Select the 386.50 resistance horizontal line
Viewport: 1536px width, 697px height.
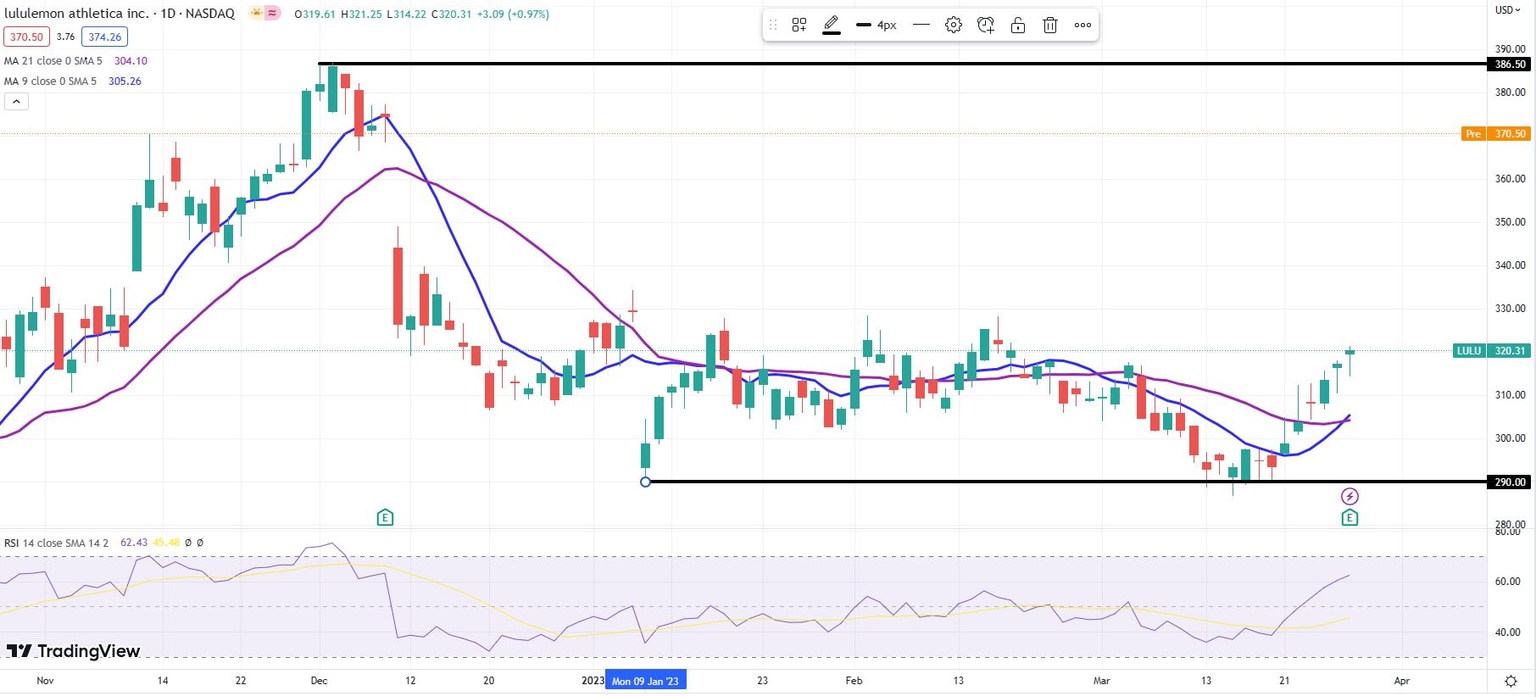[900, 64]
